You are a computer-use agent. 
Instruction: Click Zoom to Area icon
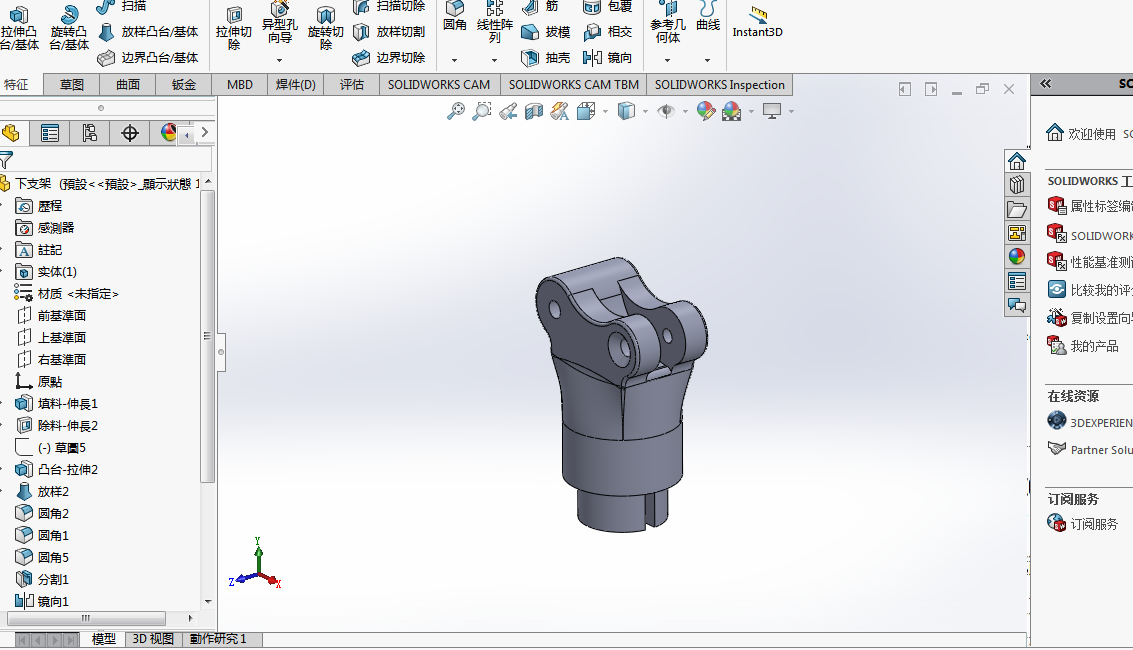tap(482, 111)
